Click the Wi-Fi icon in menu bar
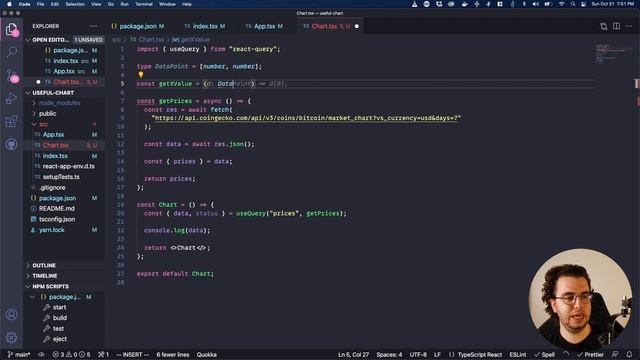This screenshot has height=360, width=640. pyautogui.click(x=562, y=4)
